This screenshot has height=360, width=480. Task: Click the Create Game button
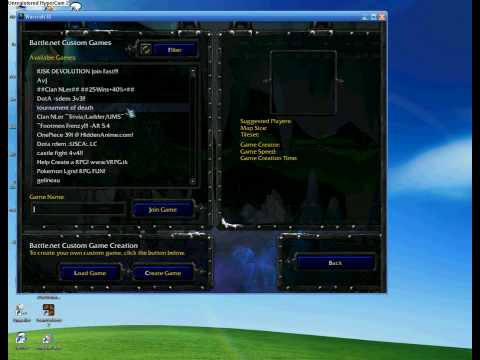point(163,273)
